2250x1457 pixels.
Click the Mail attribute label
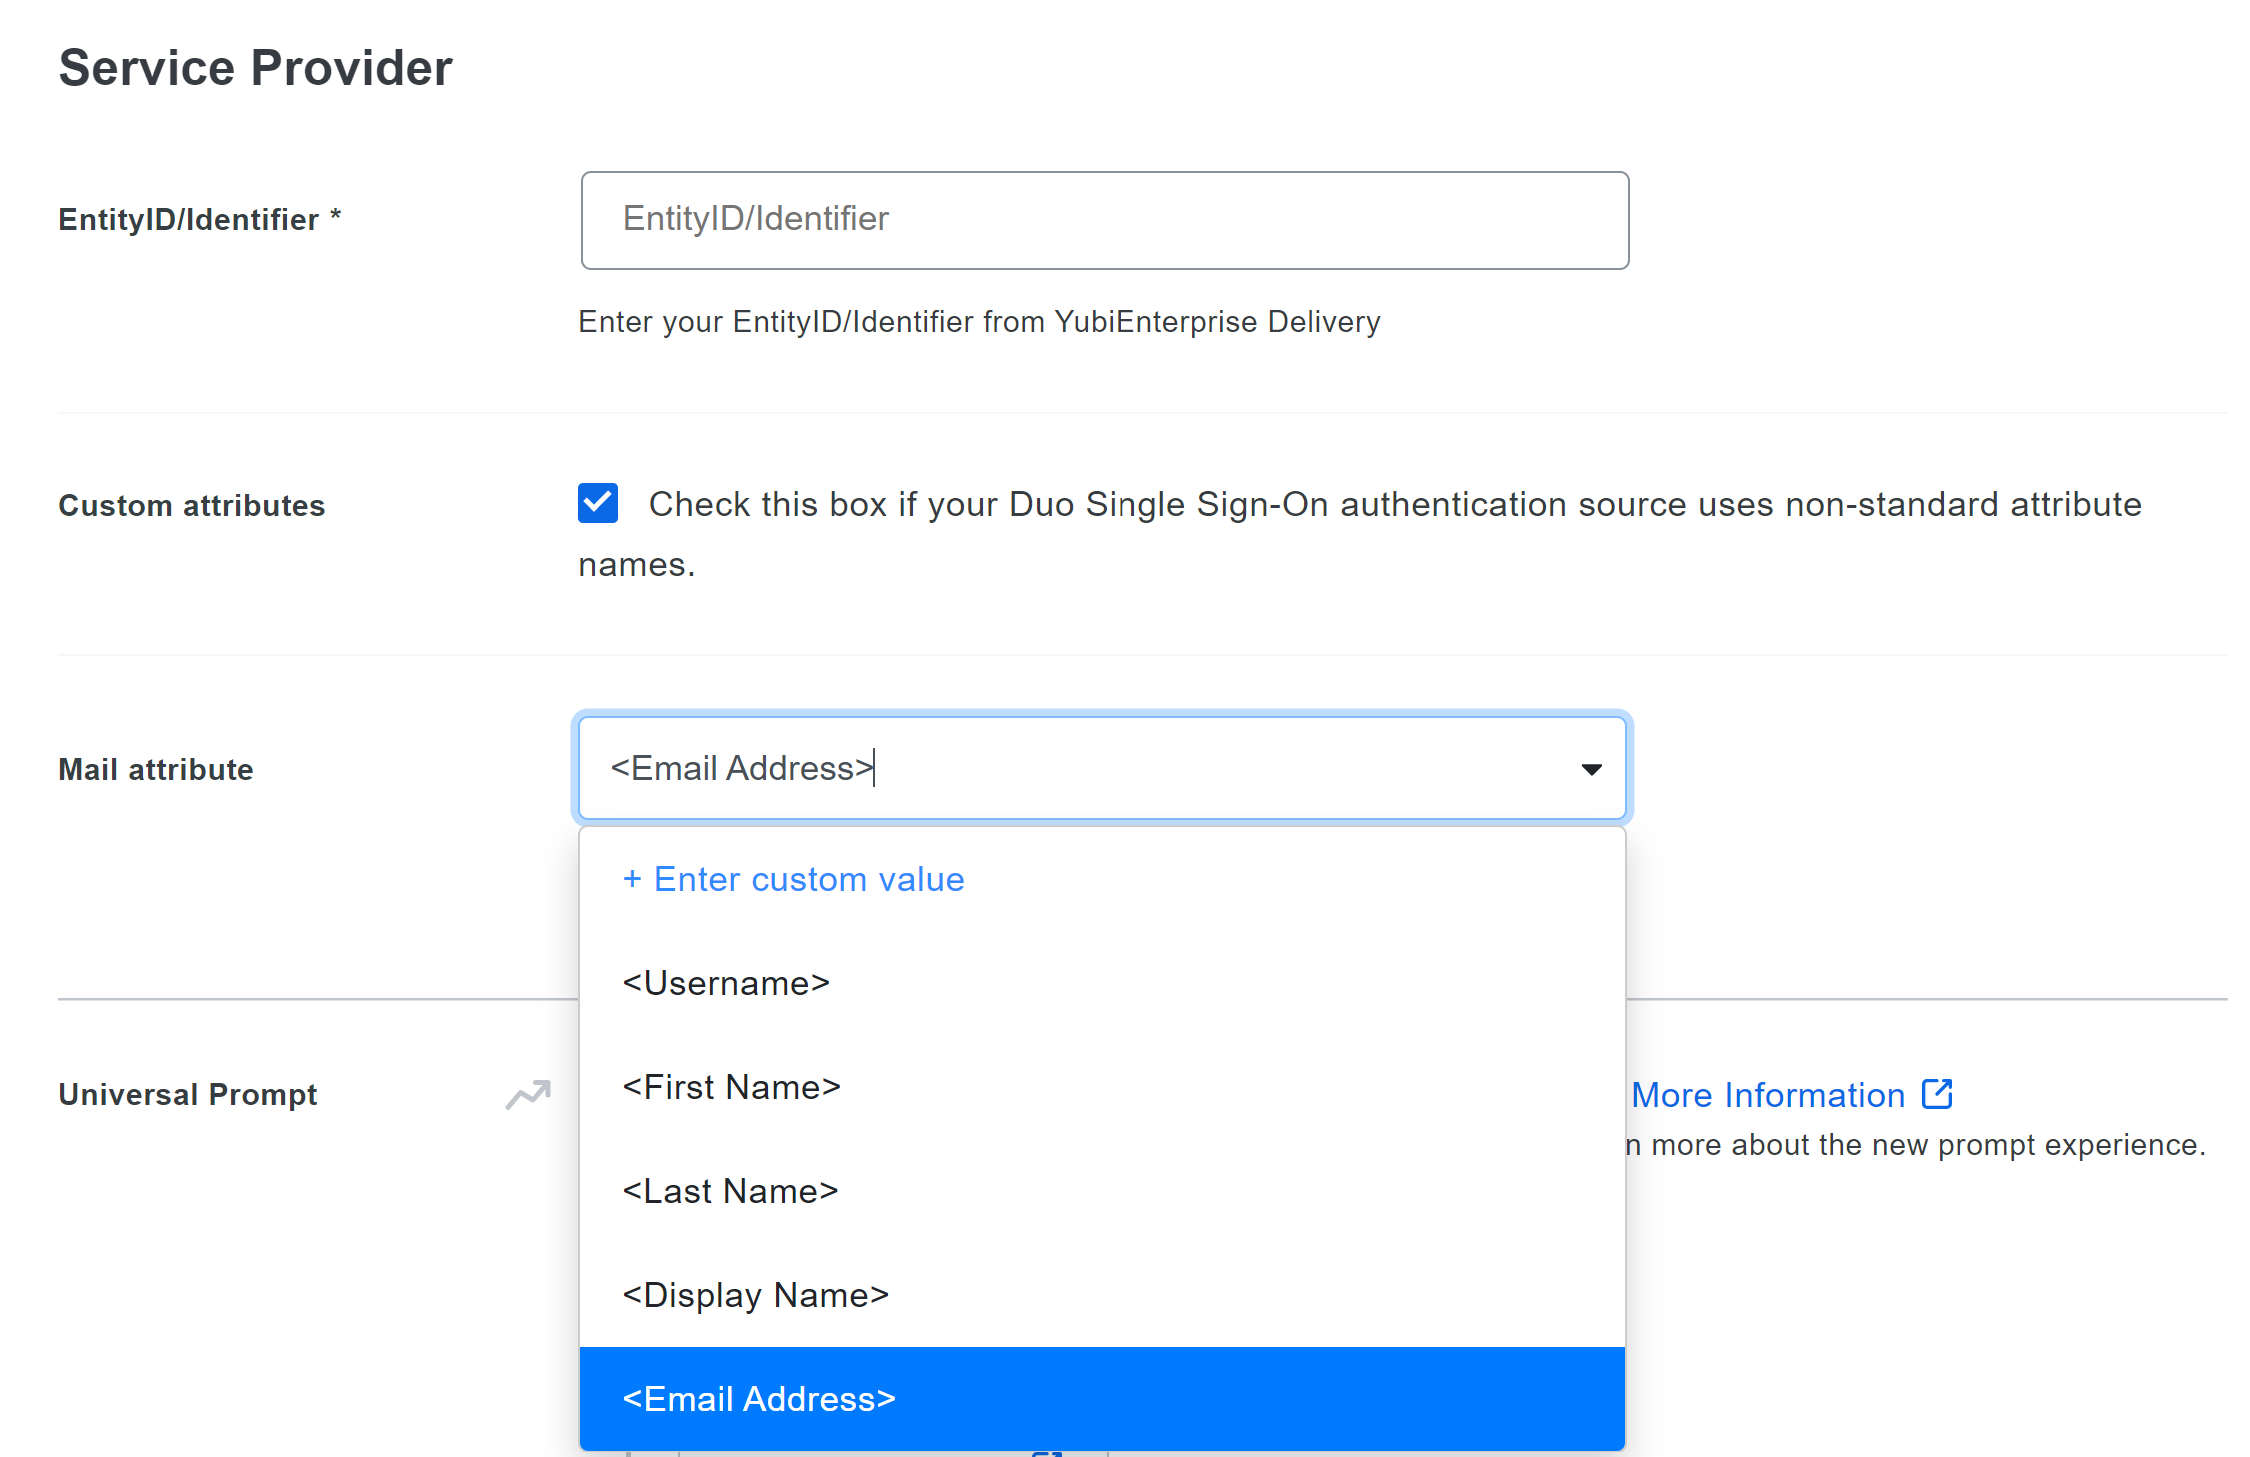point(156,769)
